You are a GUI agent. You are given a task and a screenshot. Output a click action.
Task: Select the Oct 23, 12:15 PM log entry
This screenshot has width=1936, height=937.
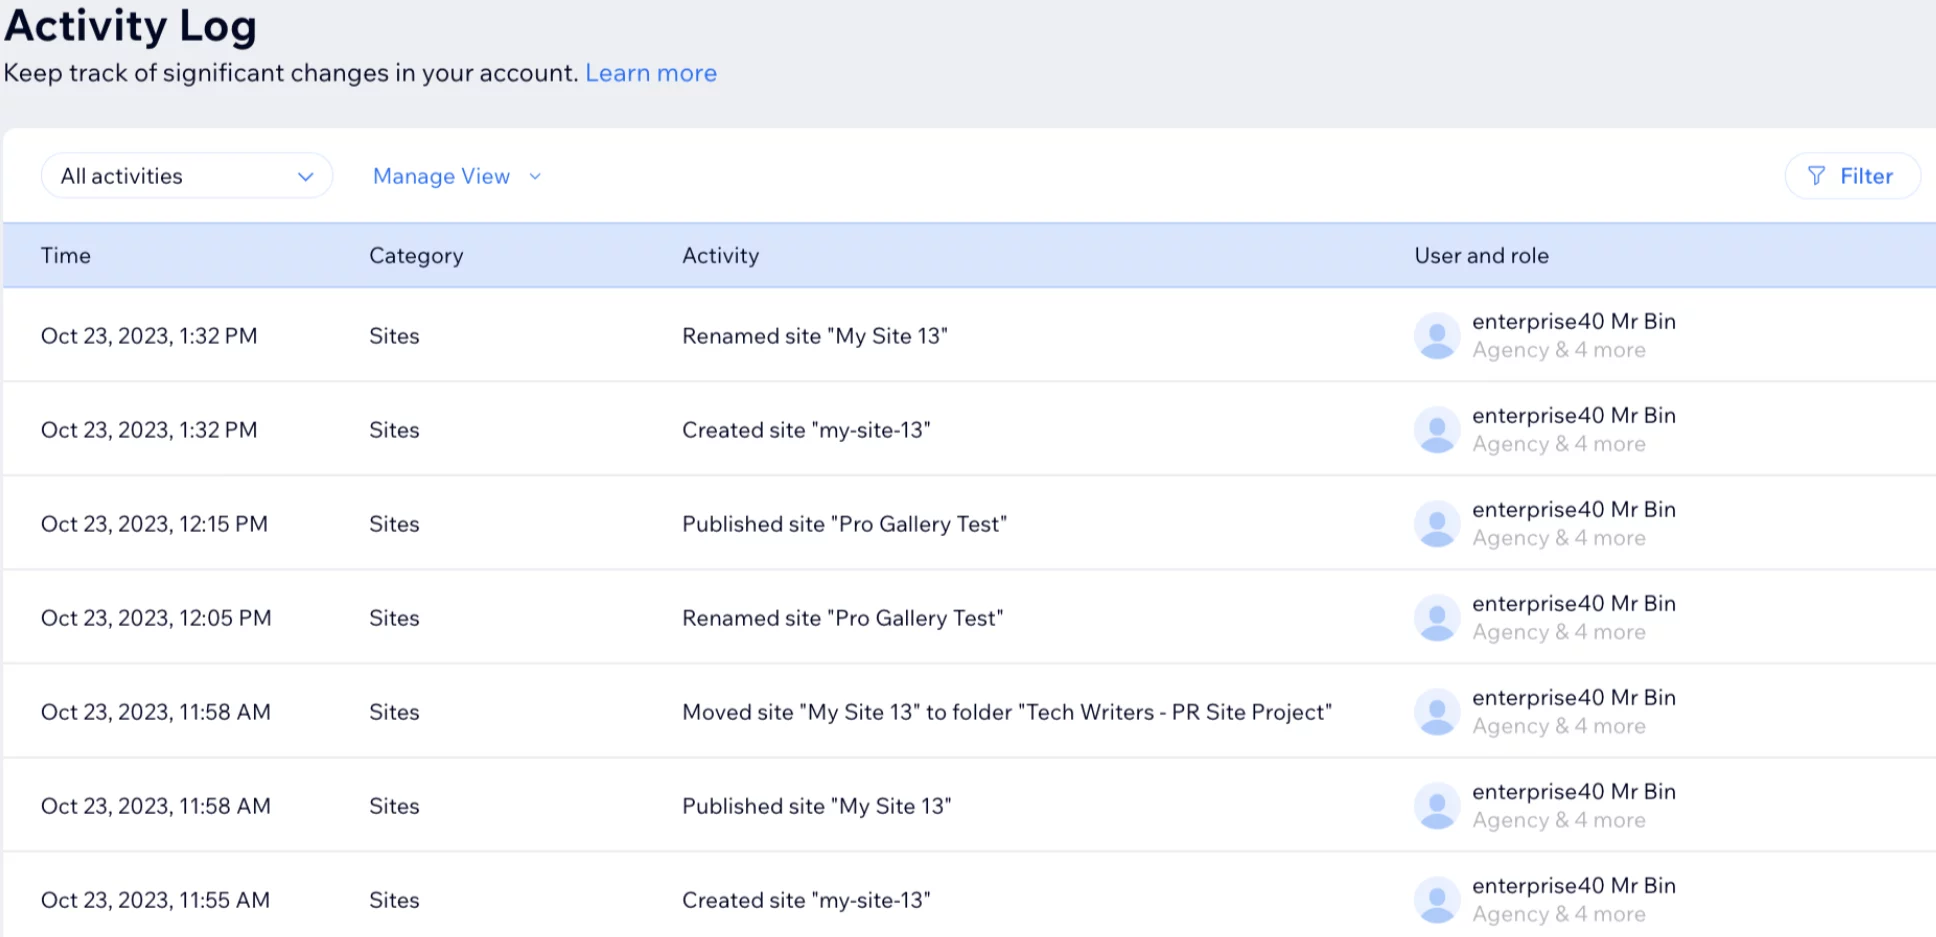154,524
